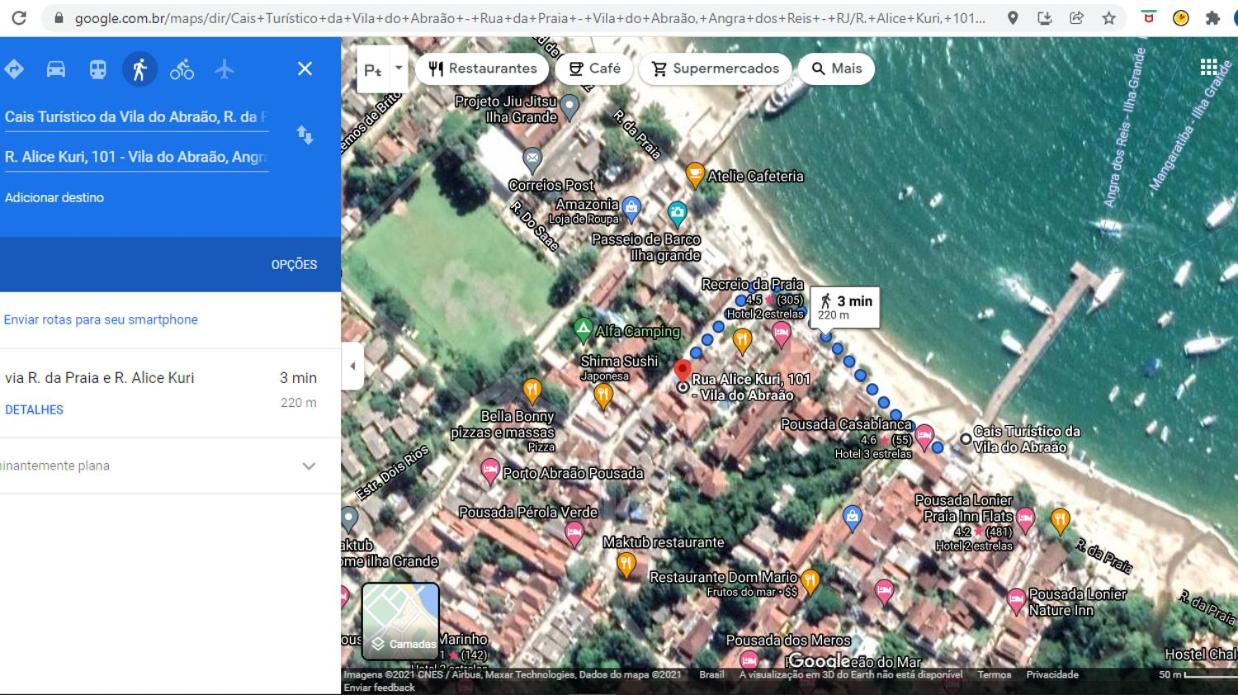
Task: Select the driving travel mode icon
Action: tap(56, 69)
